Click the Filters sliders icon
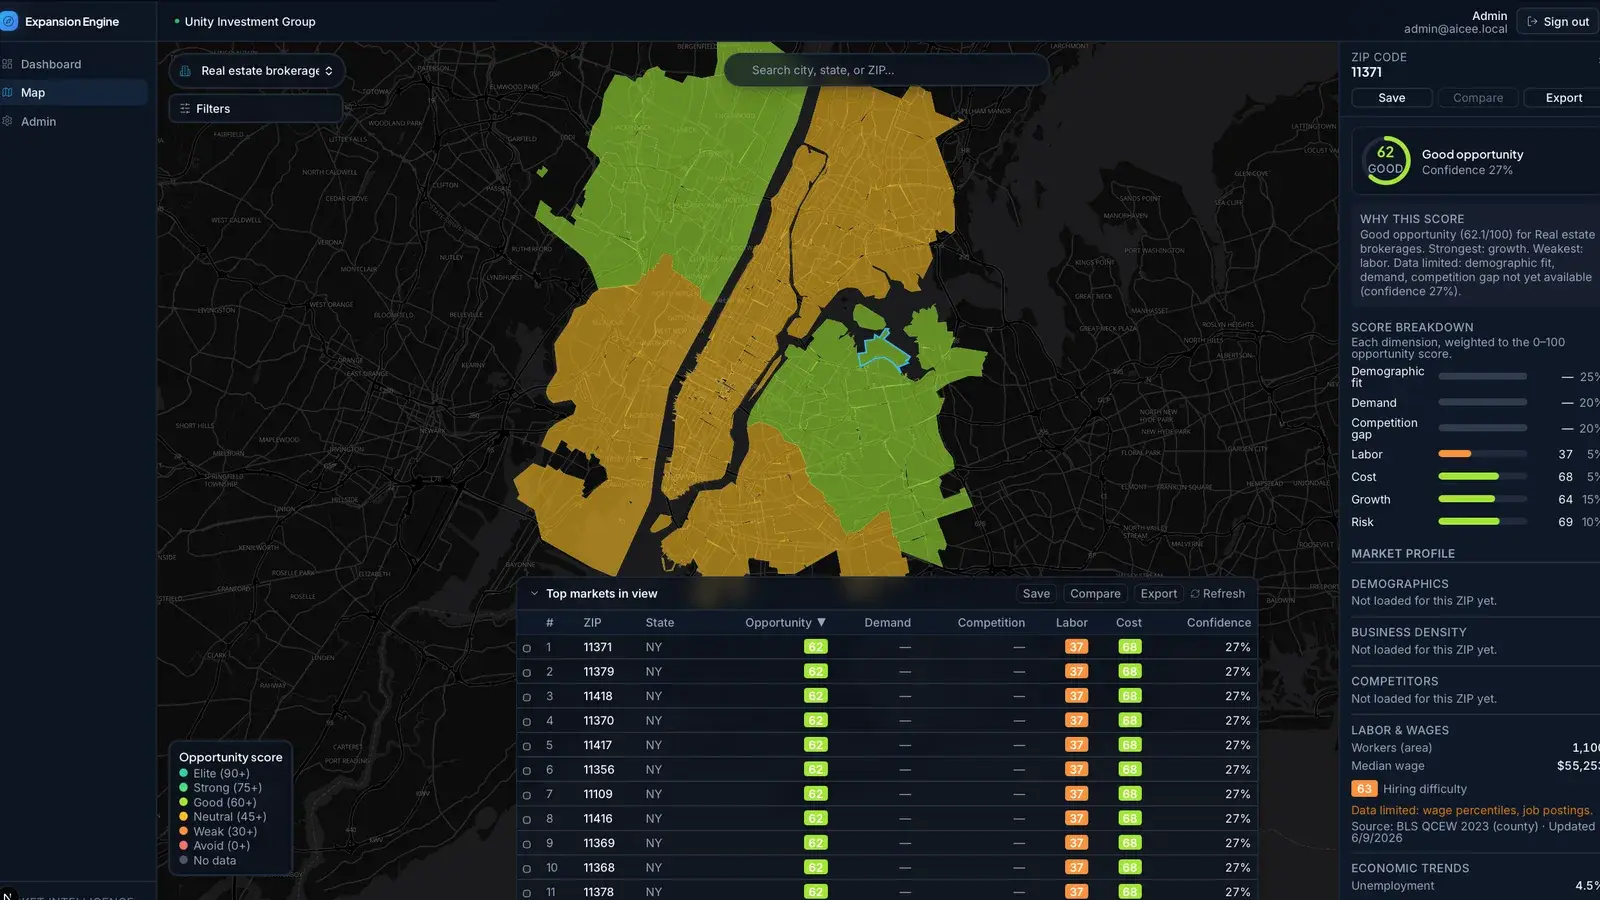 [x=185, y=109]
